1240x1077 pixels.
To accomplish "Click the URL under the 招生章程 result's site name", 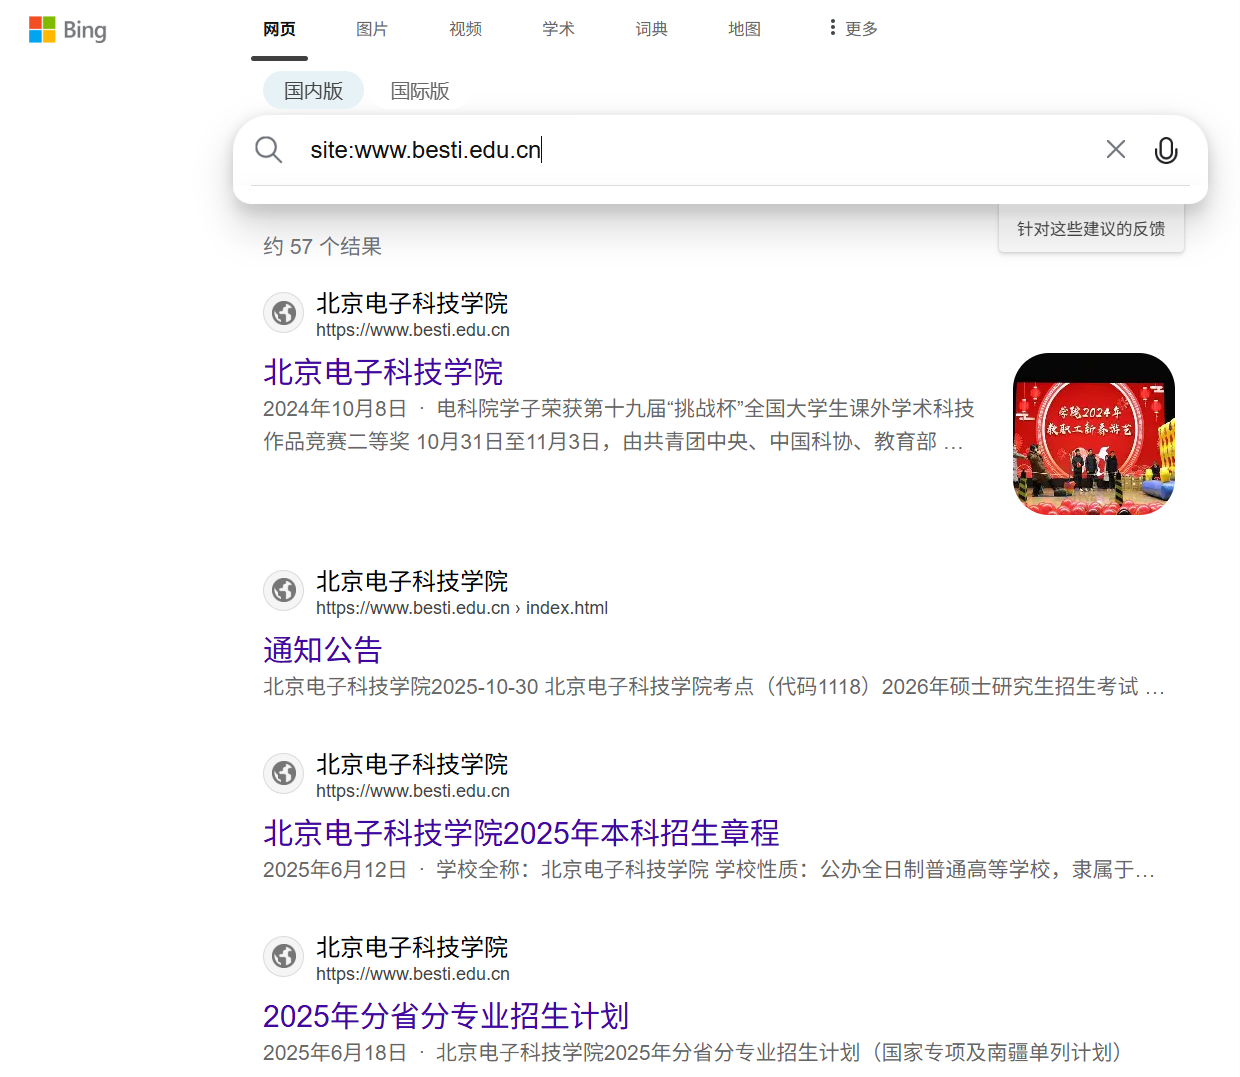I will click(413, 791).
